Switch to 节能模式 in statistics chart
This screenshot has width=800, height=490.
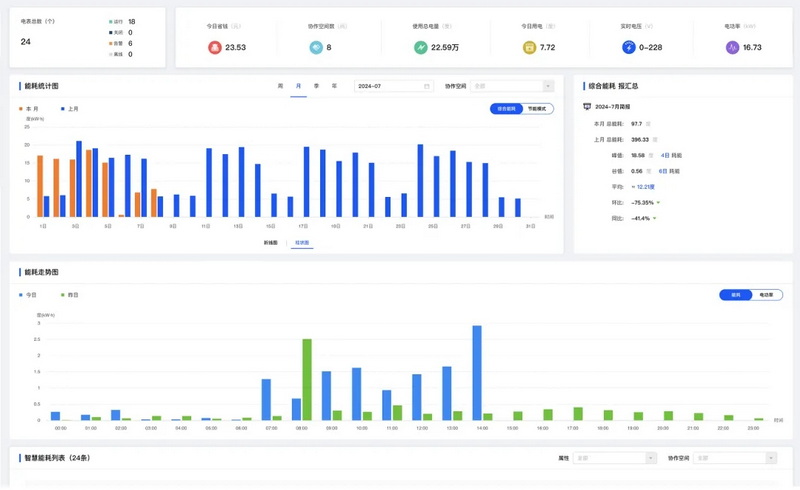point(536,108)
